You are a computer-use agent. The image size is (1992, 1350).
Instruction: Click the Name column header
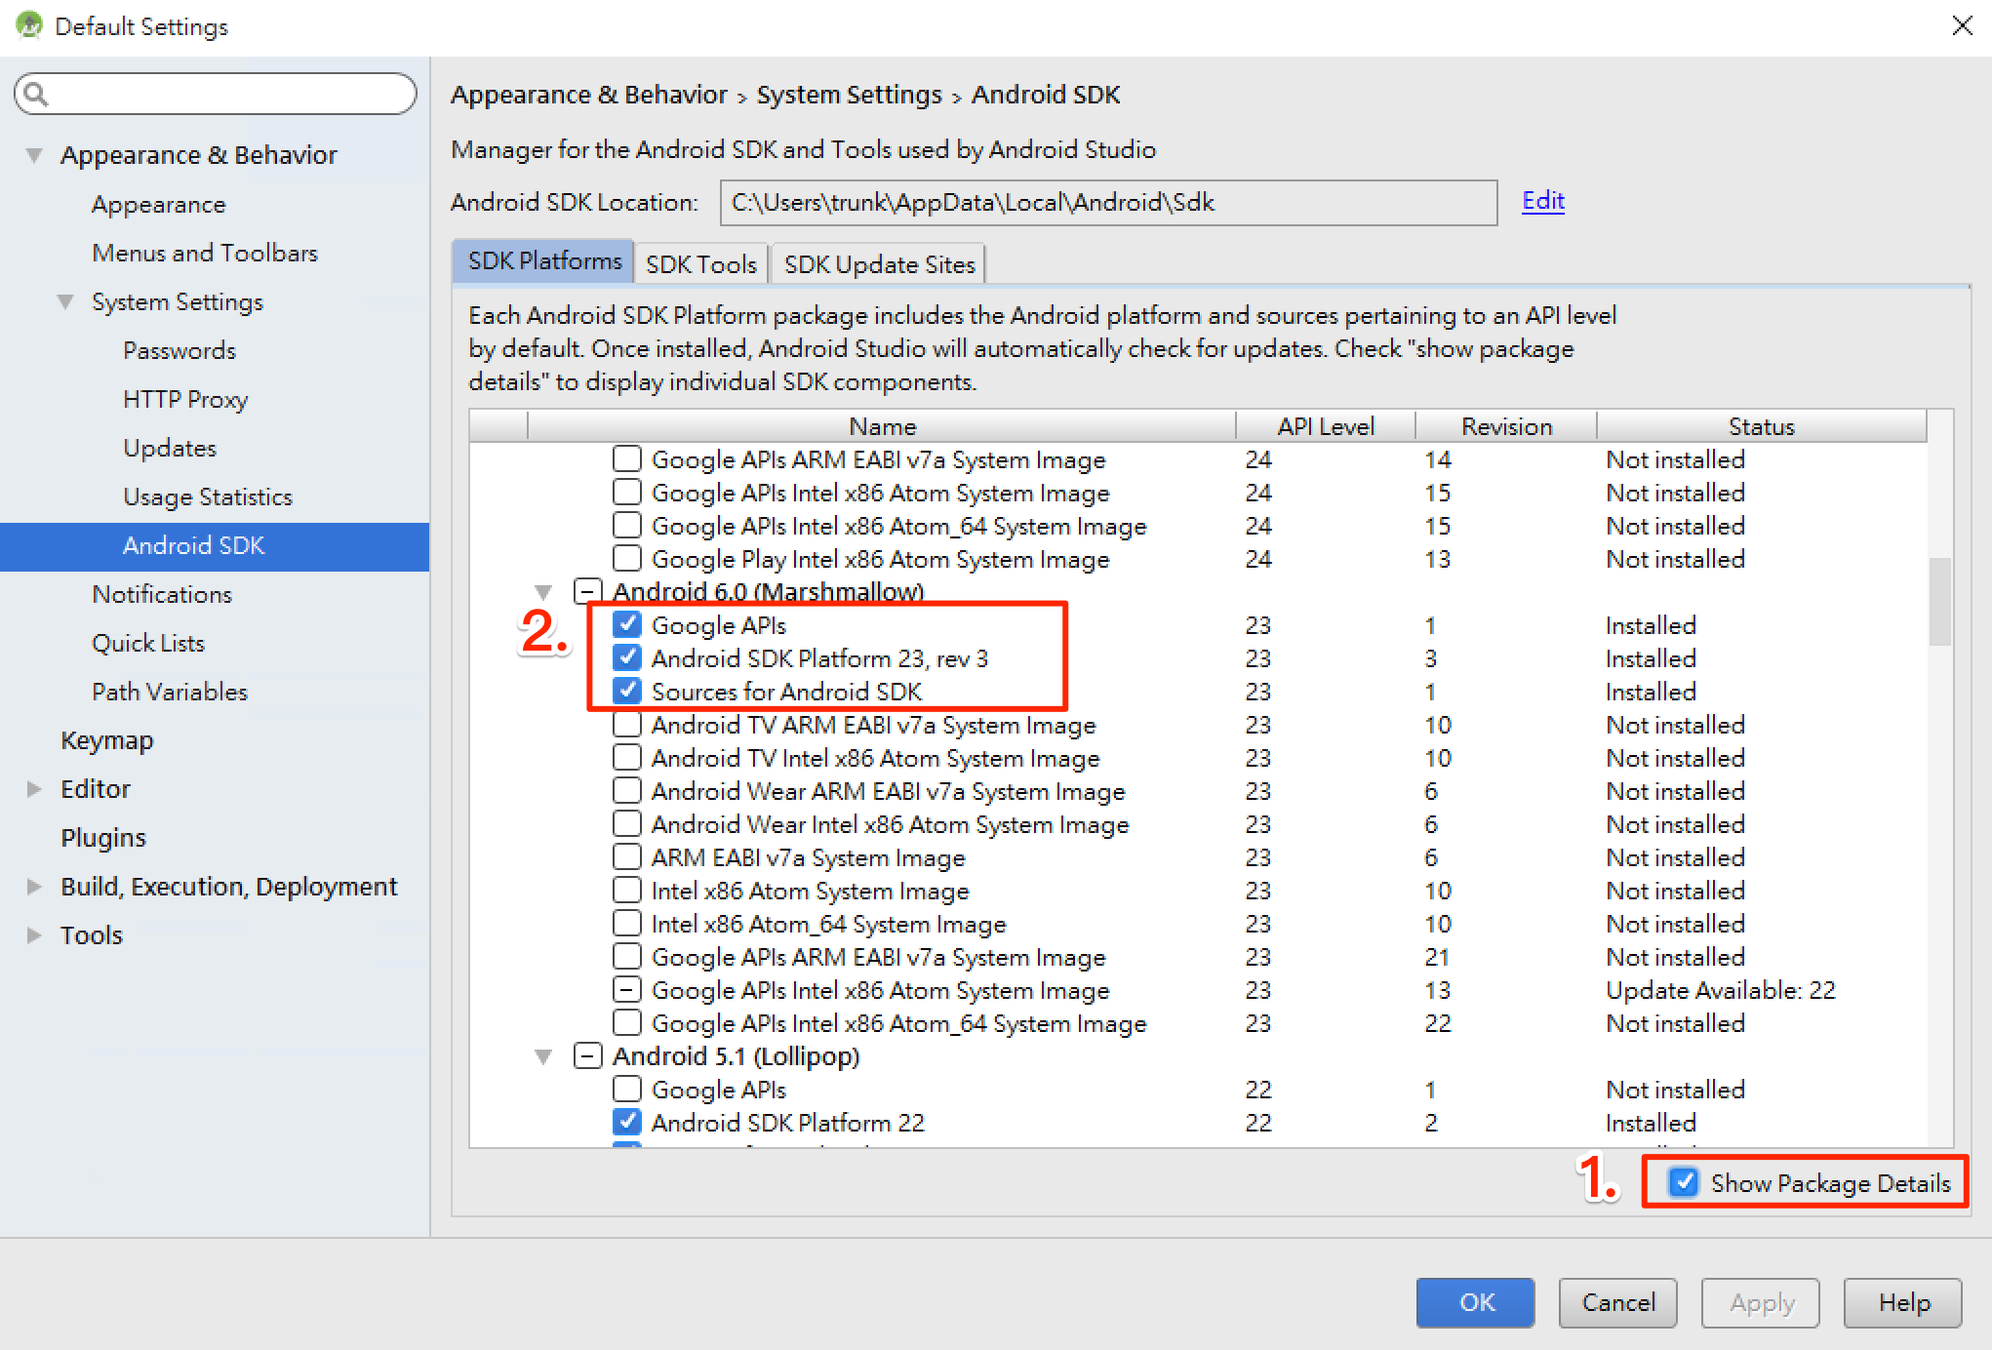pos(882,426)
